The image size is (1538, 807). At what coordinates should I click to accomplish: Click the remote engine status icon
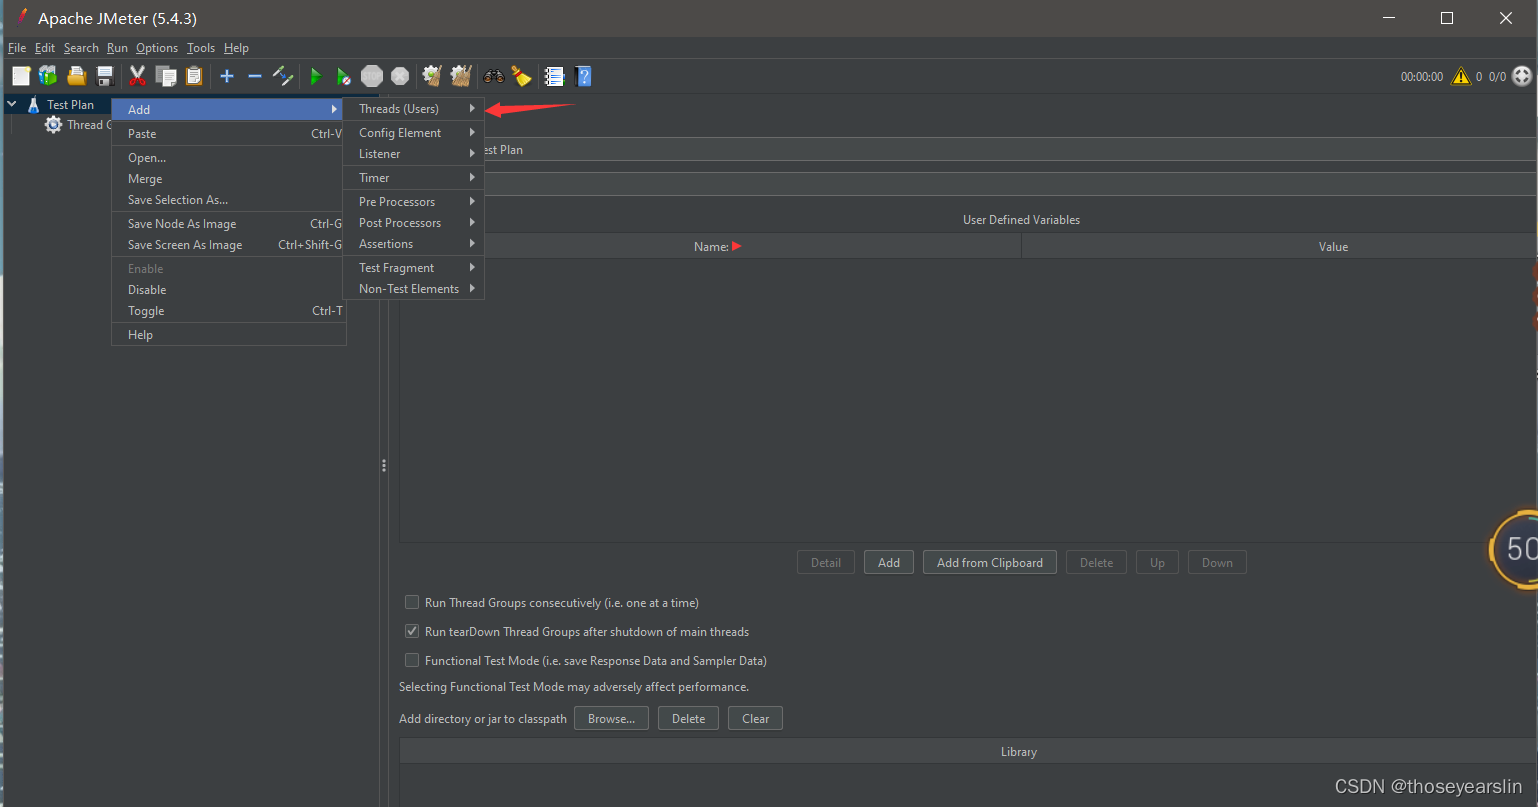[1522, 76]
